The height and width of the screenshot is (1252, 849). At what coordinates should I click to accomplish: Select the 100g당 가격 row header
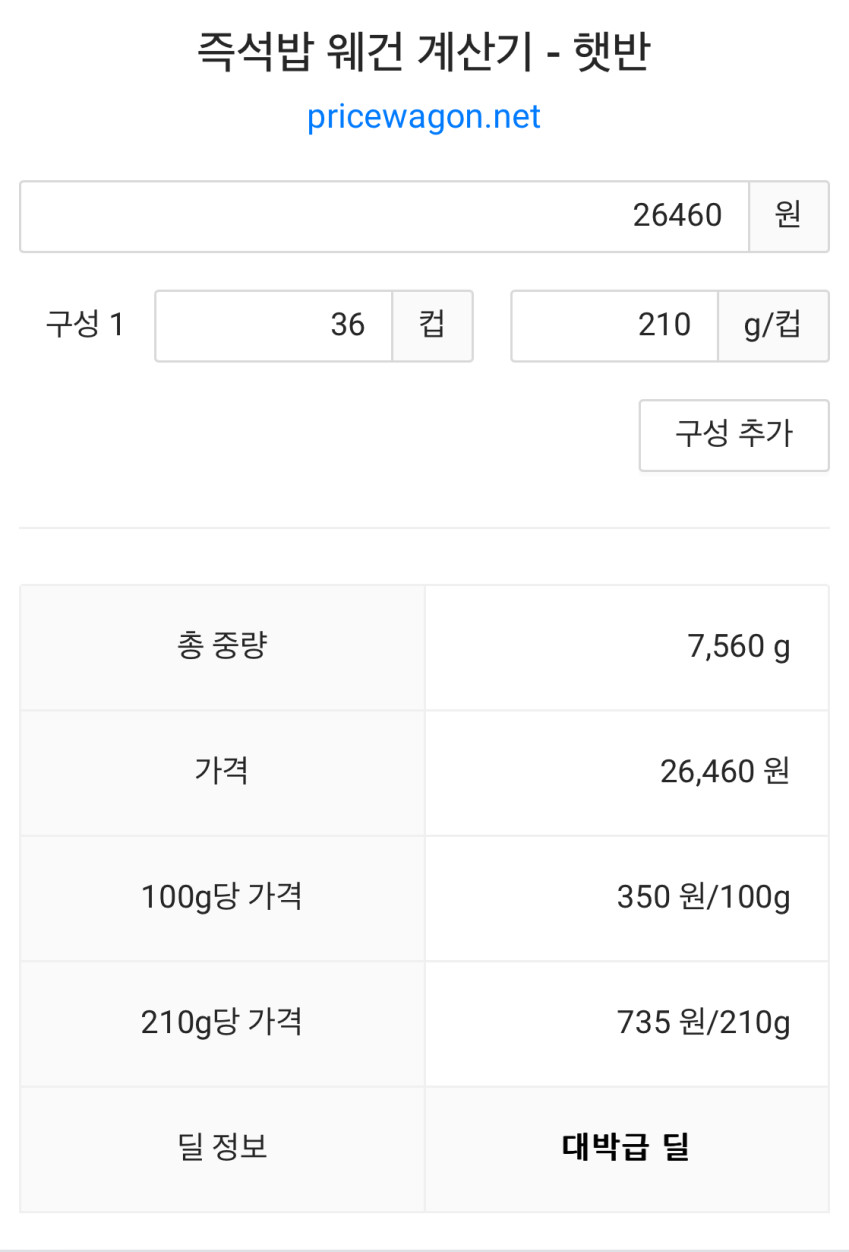222,897
